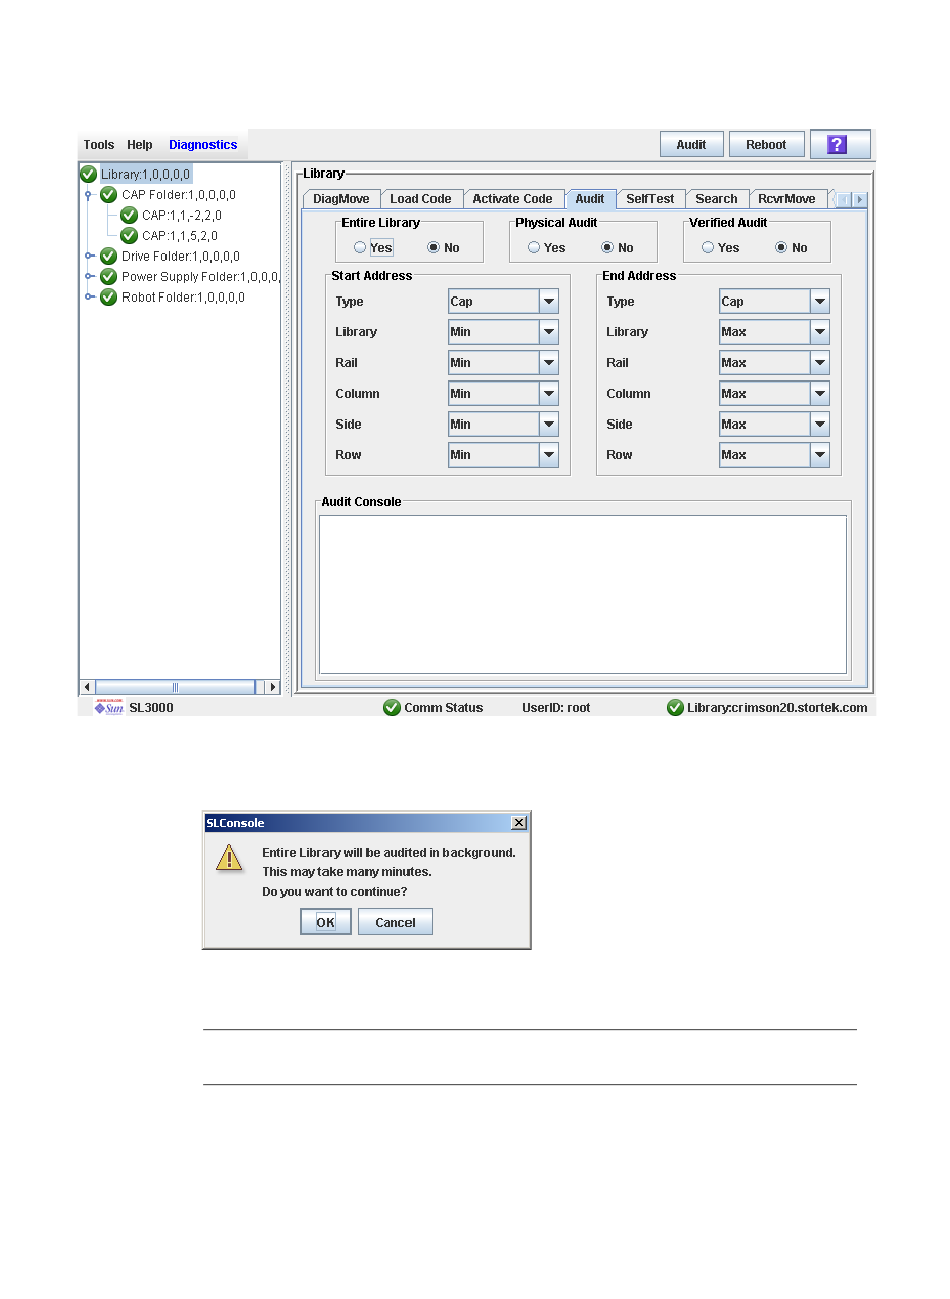Select Yes for Entire Library
950x1299 pixels.
tap(360, 248)
